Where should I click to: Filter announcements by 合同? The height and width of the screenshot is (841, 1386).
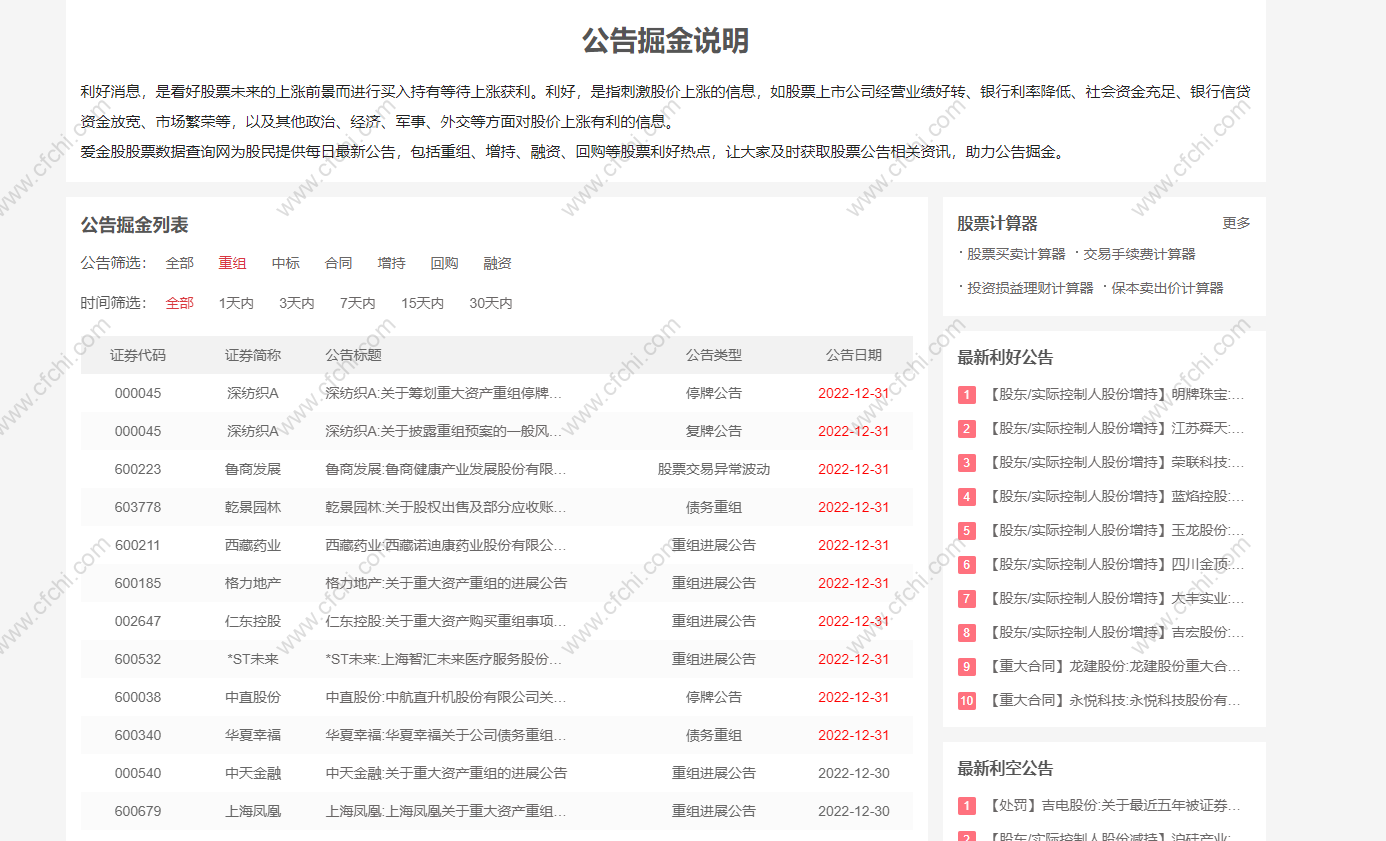[x=339, y=263]
